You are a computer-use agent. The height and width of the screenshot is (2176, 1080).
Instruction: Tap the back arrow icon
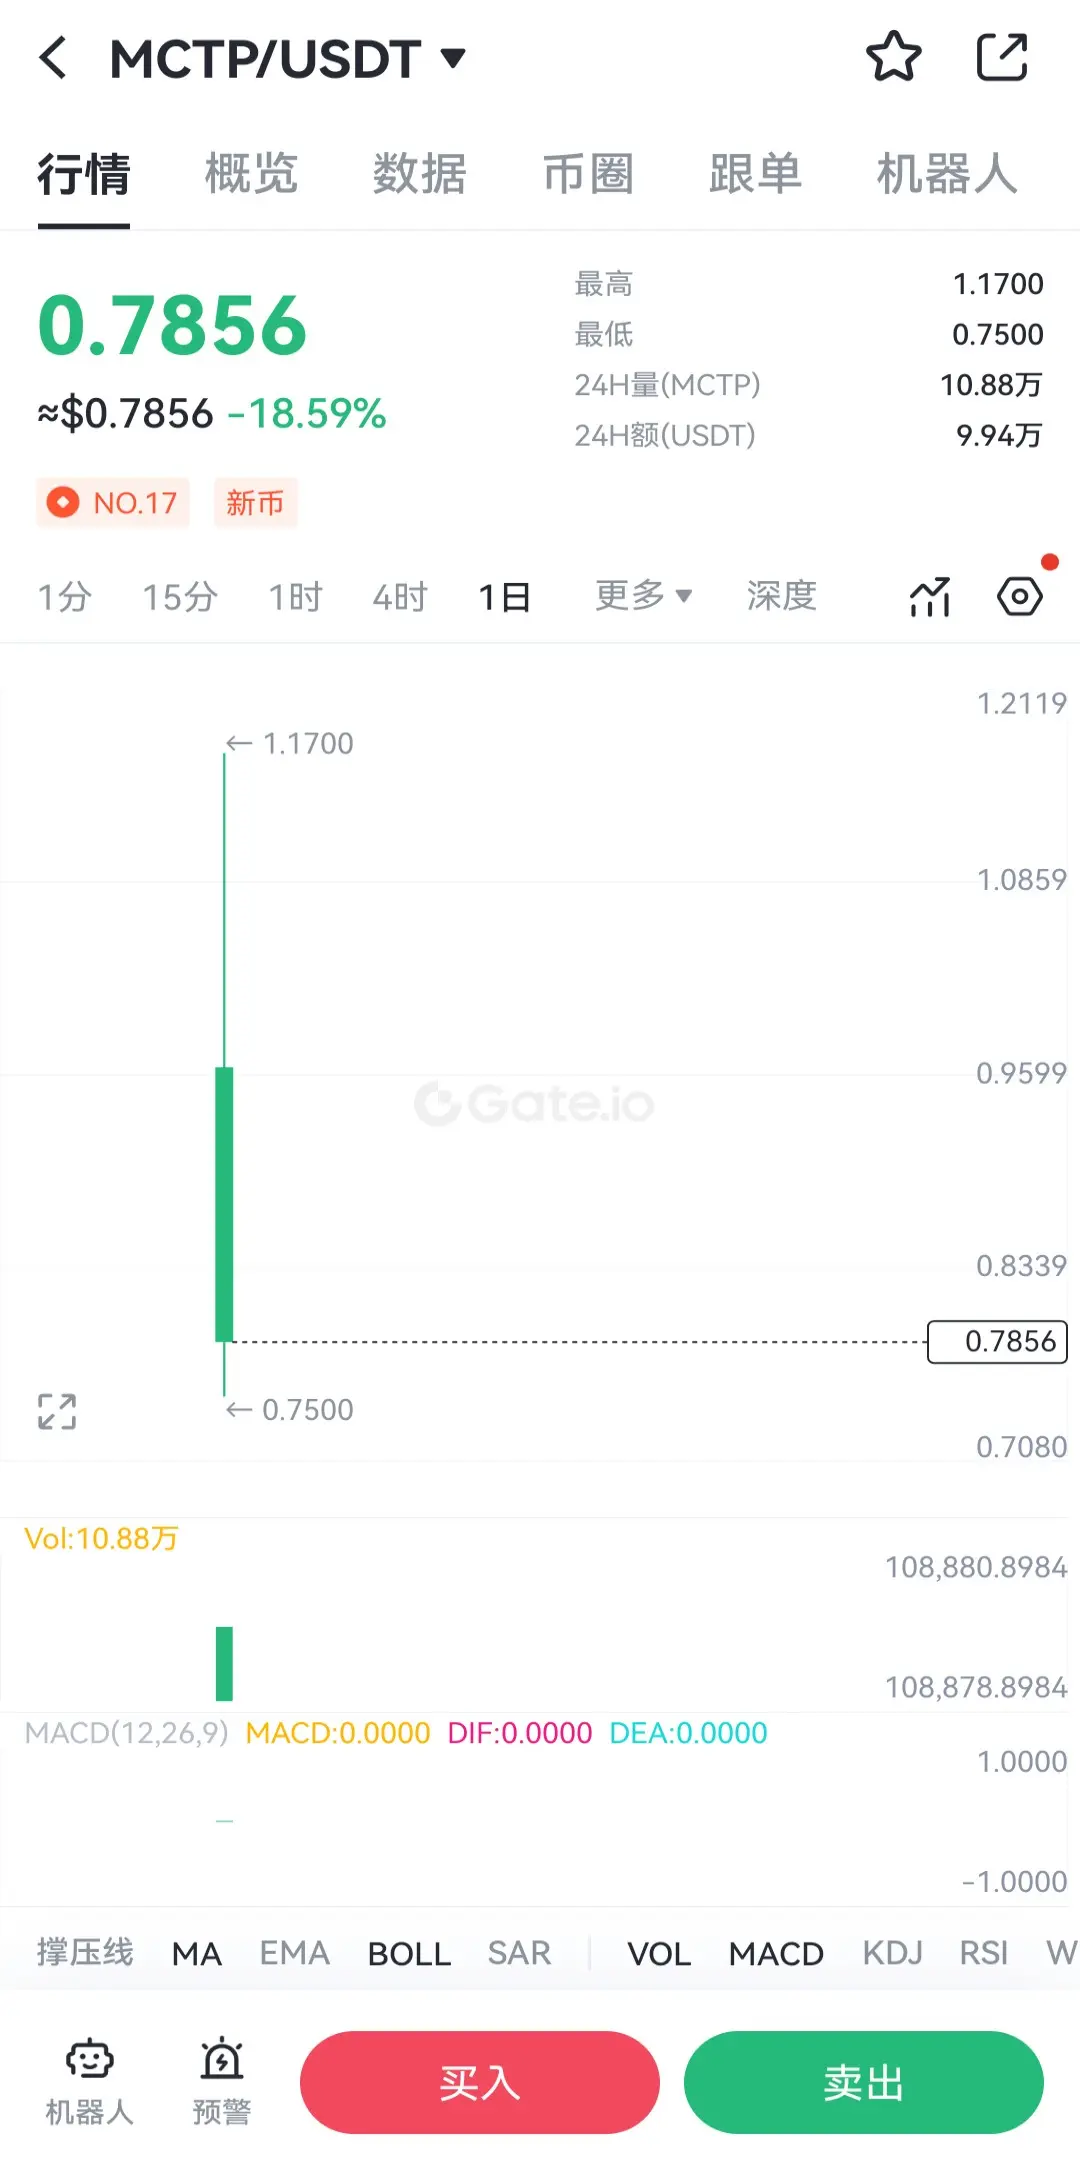click(x=54, y=58)
